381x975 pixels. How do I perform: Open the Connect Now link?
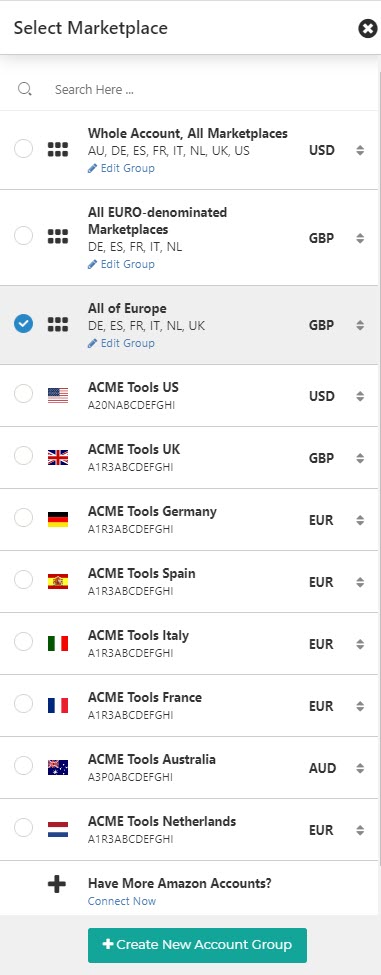[x=122, y=901]
